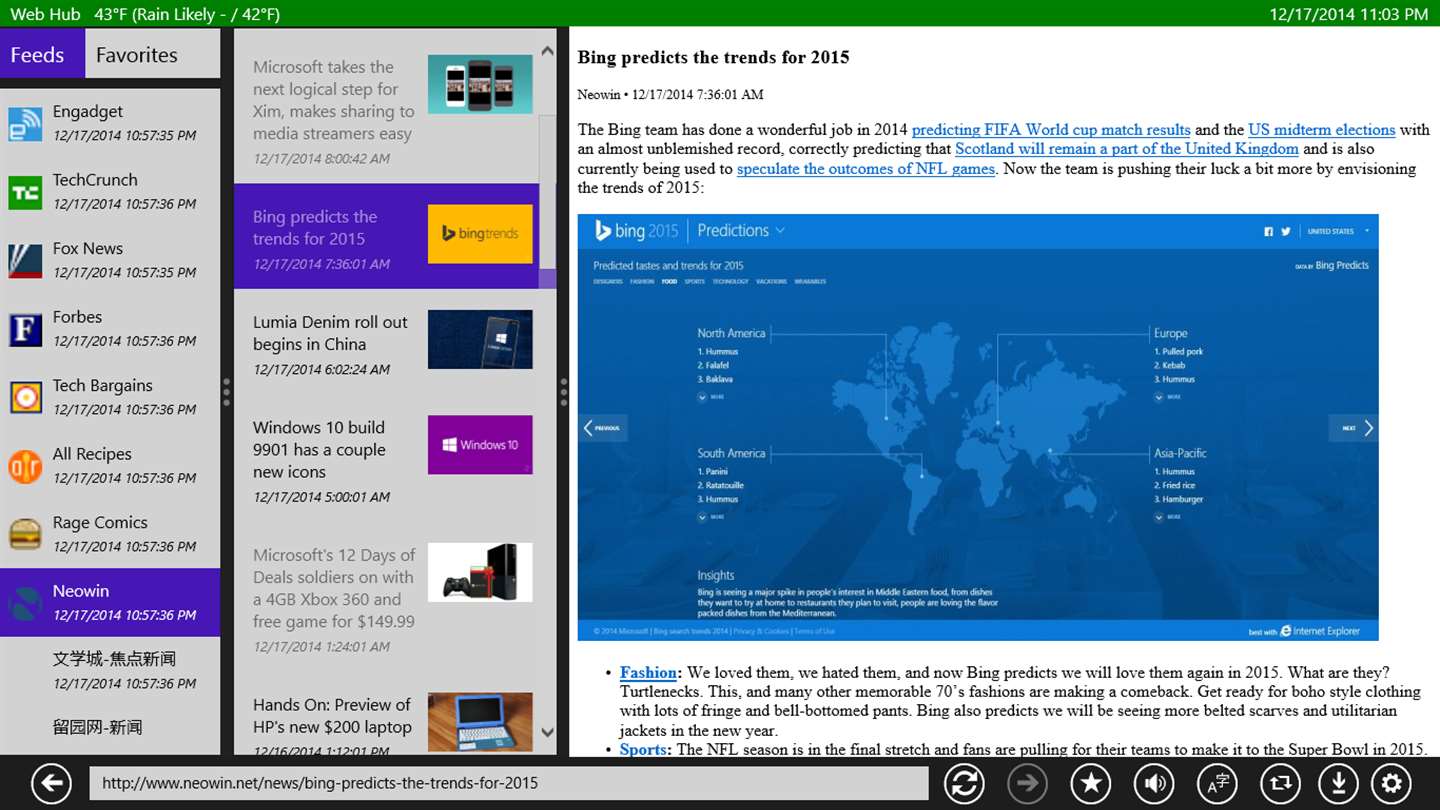Click the Forbes F logo icon
The width and height of the screenshot is (1440, 810).
click(x=25, y=329)
